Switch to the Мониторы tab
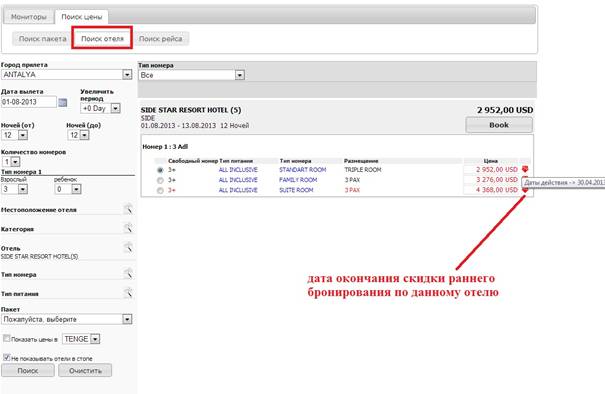The image size is (605, 394). (29, 17)
